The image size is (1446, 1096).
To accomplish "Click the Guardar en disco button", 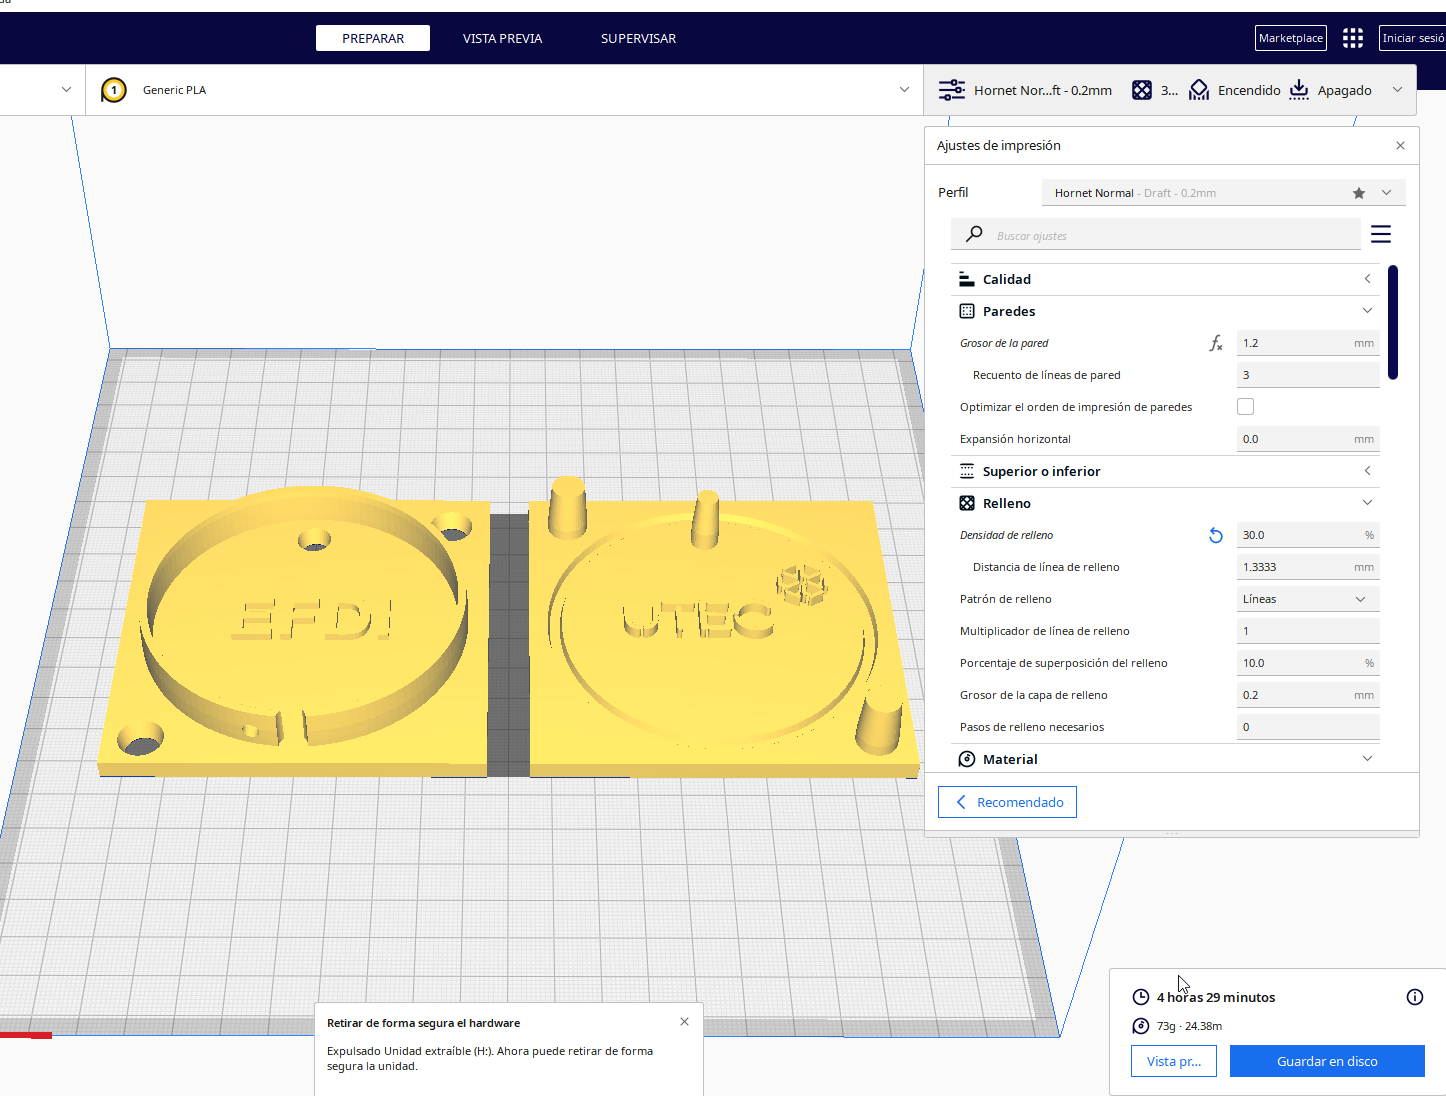I will [1326, 1061].
